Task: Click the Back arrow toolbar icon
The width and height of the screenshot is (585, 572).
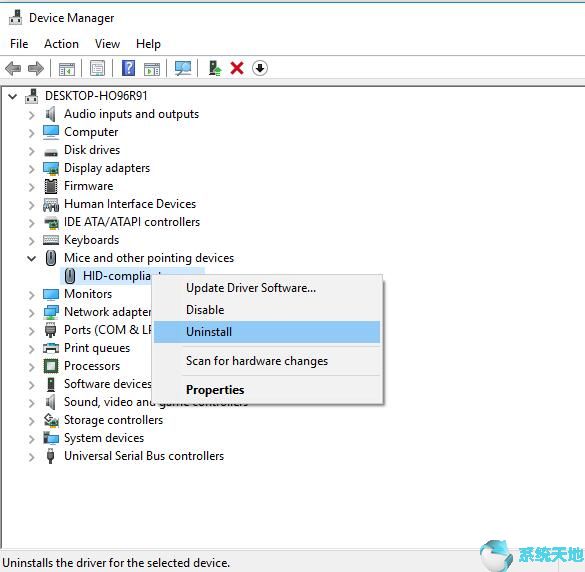Action: (x=13, y=68)
